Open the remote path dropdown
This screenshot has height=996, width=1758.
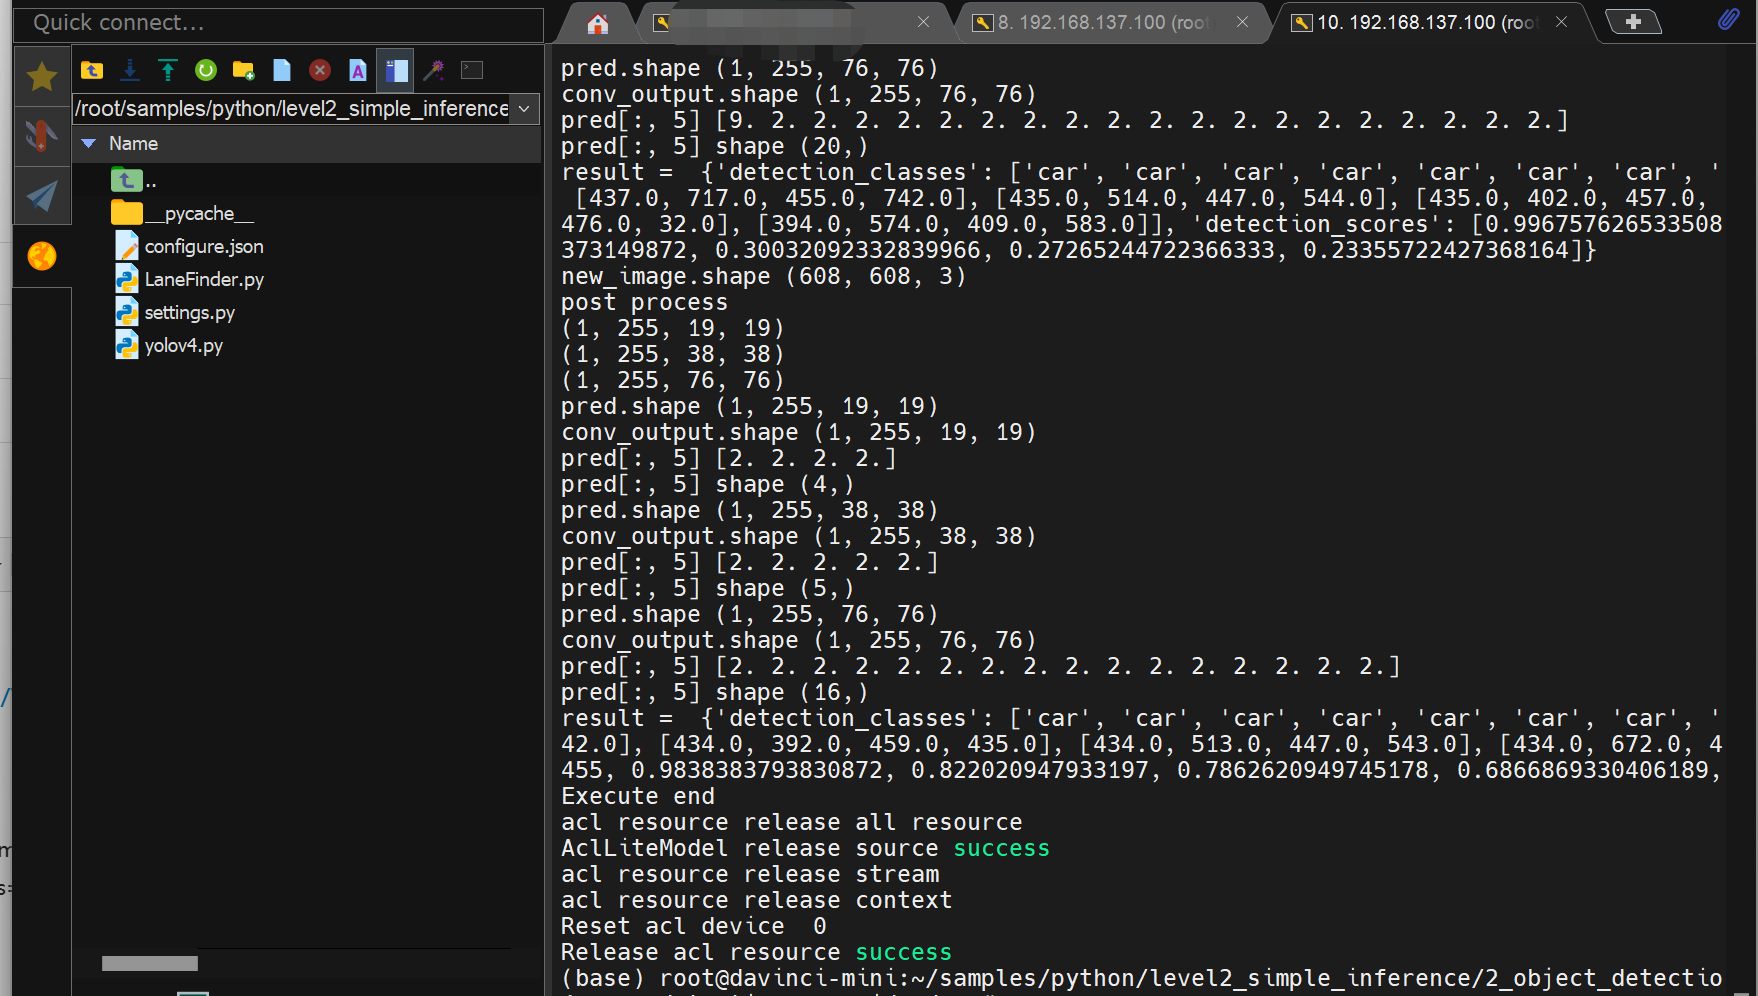[524, 109]
